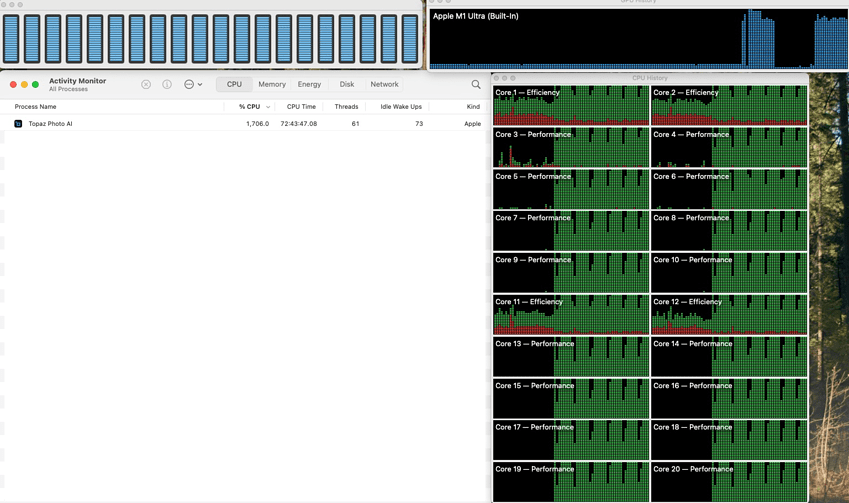Click Core 4 Performance graph in CPU History
849x503 pixels.
tap(729, 147)
